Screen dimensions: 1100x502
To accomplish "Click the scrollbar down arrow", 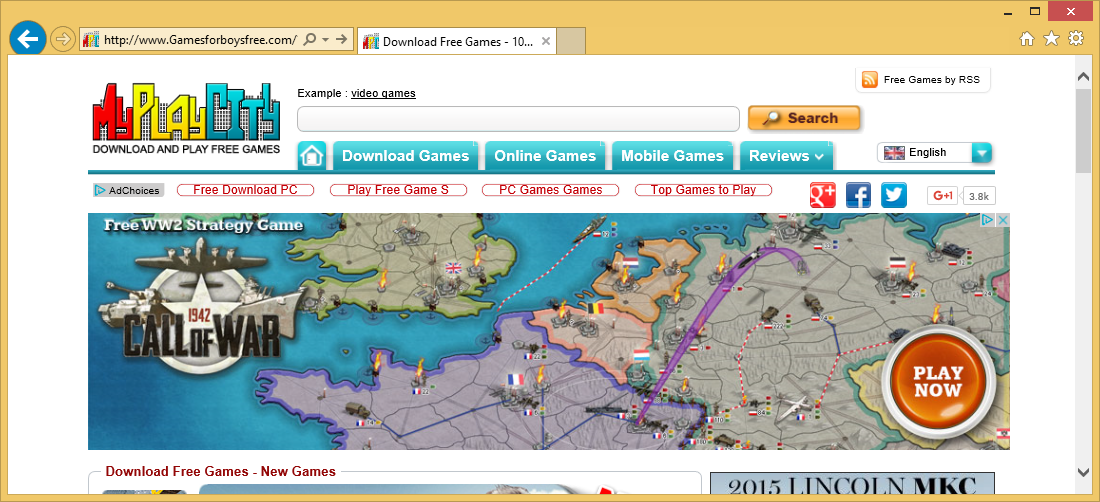I will [x=1082, y=473].
